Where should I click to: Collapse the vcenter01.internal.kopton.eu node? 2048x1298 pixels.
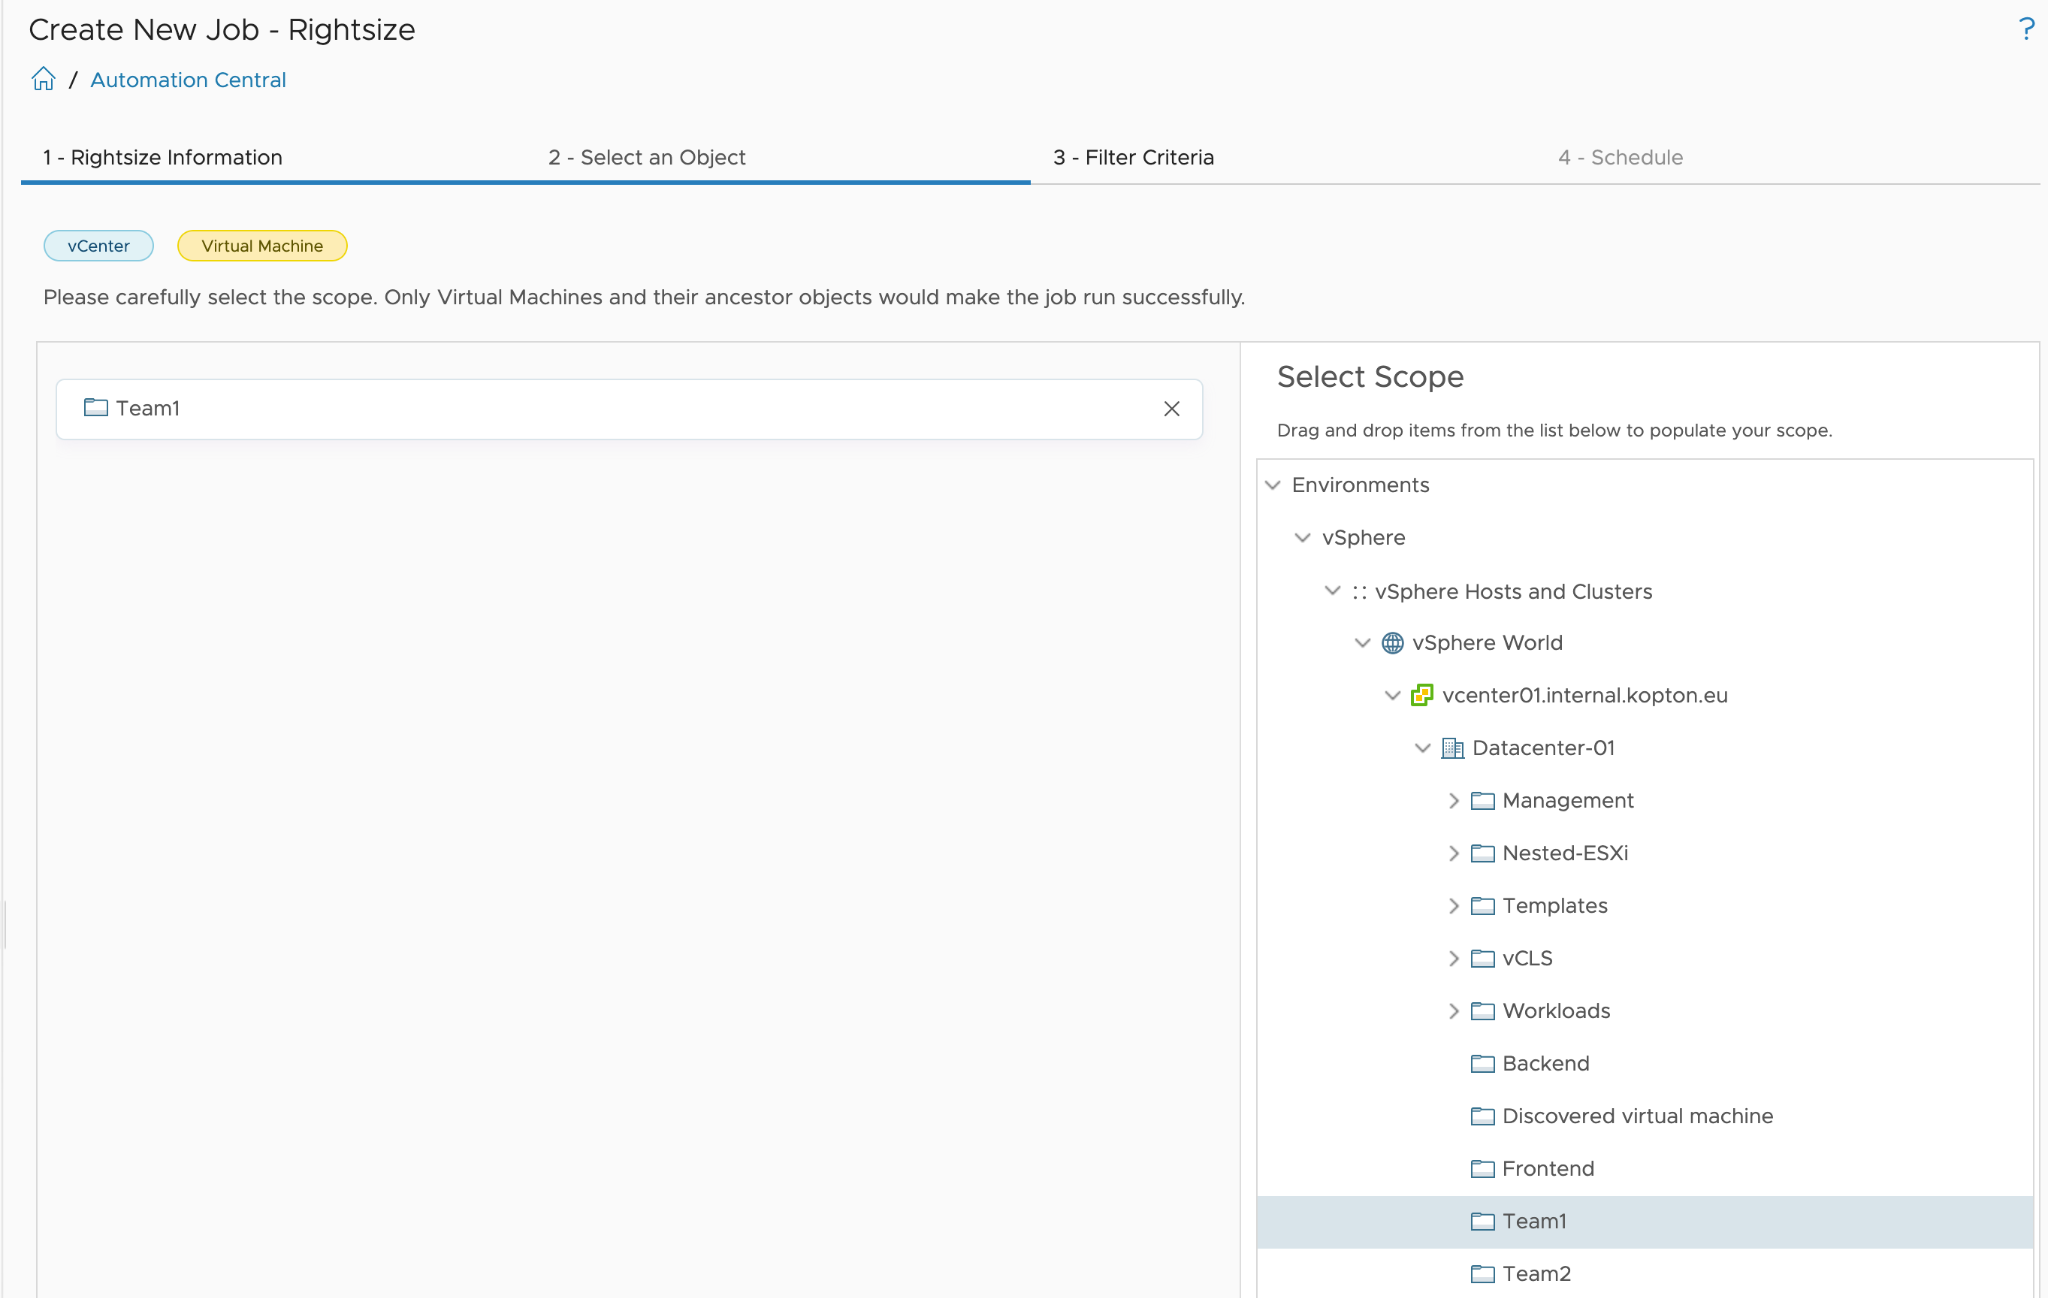coord(1393,695)
